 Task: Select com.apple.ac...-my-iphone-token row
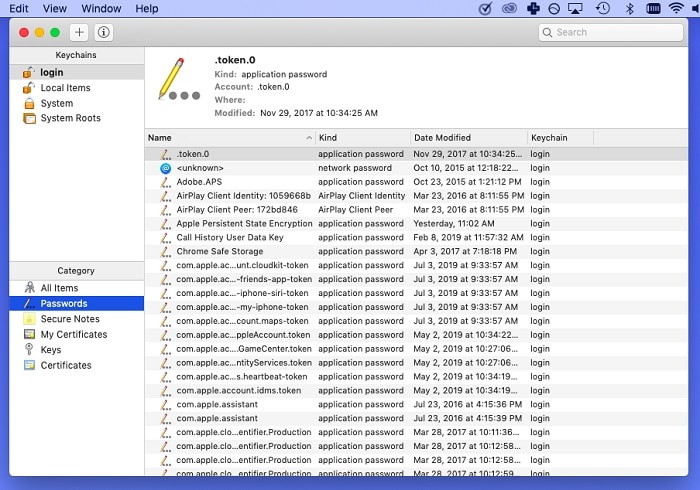(x=416, y=307)
